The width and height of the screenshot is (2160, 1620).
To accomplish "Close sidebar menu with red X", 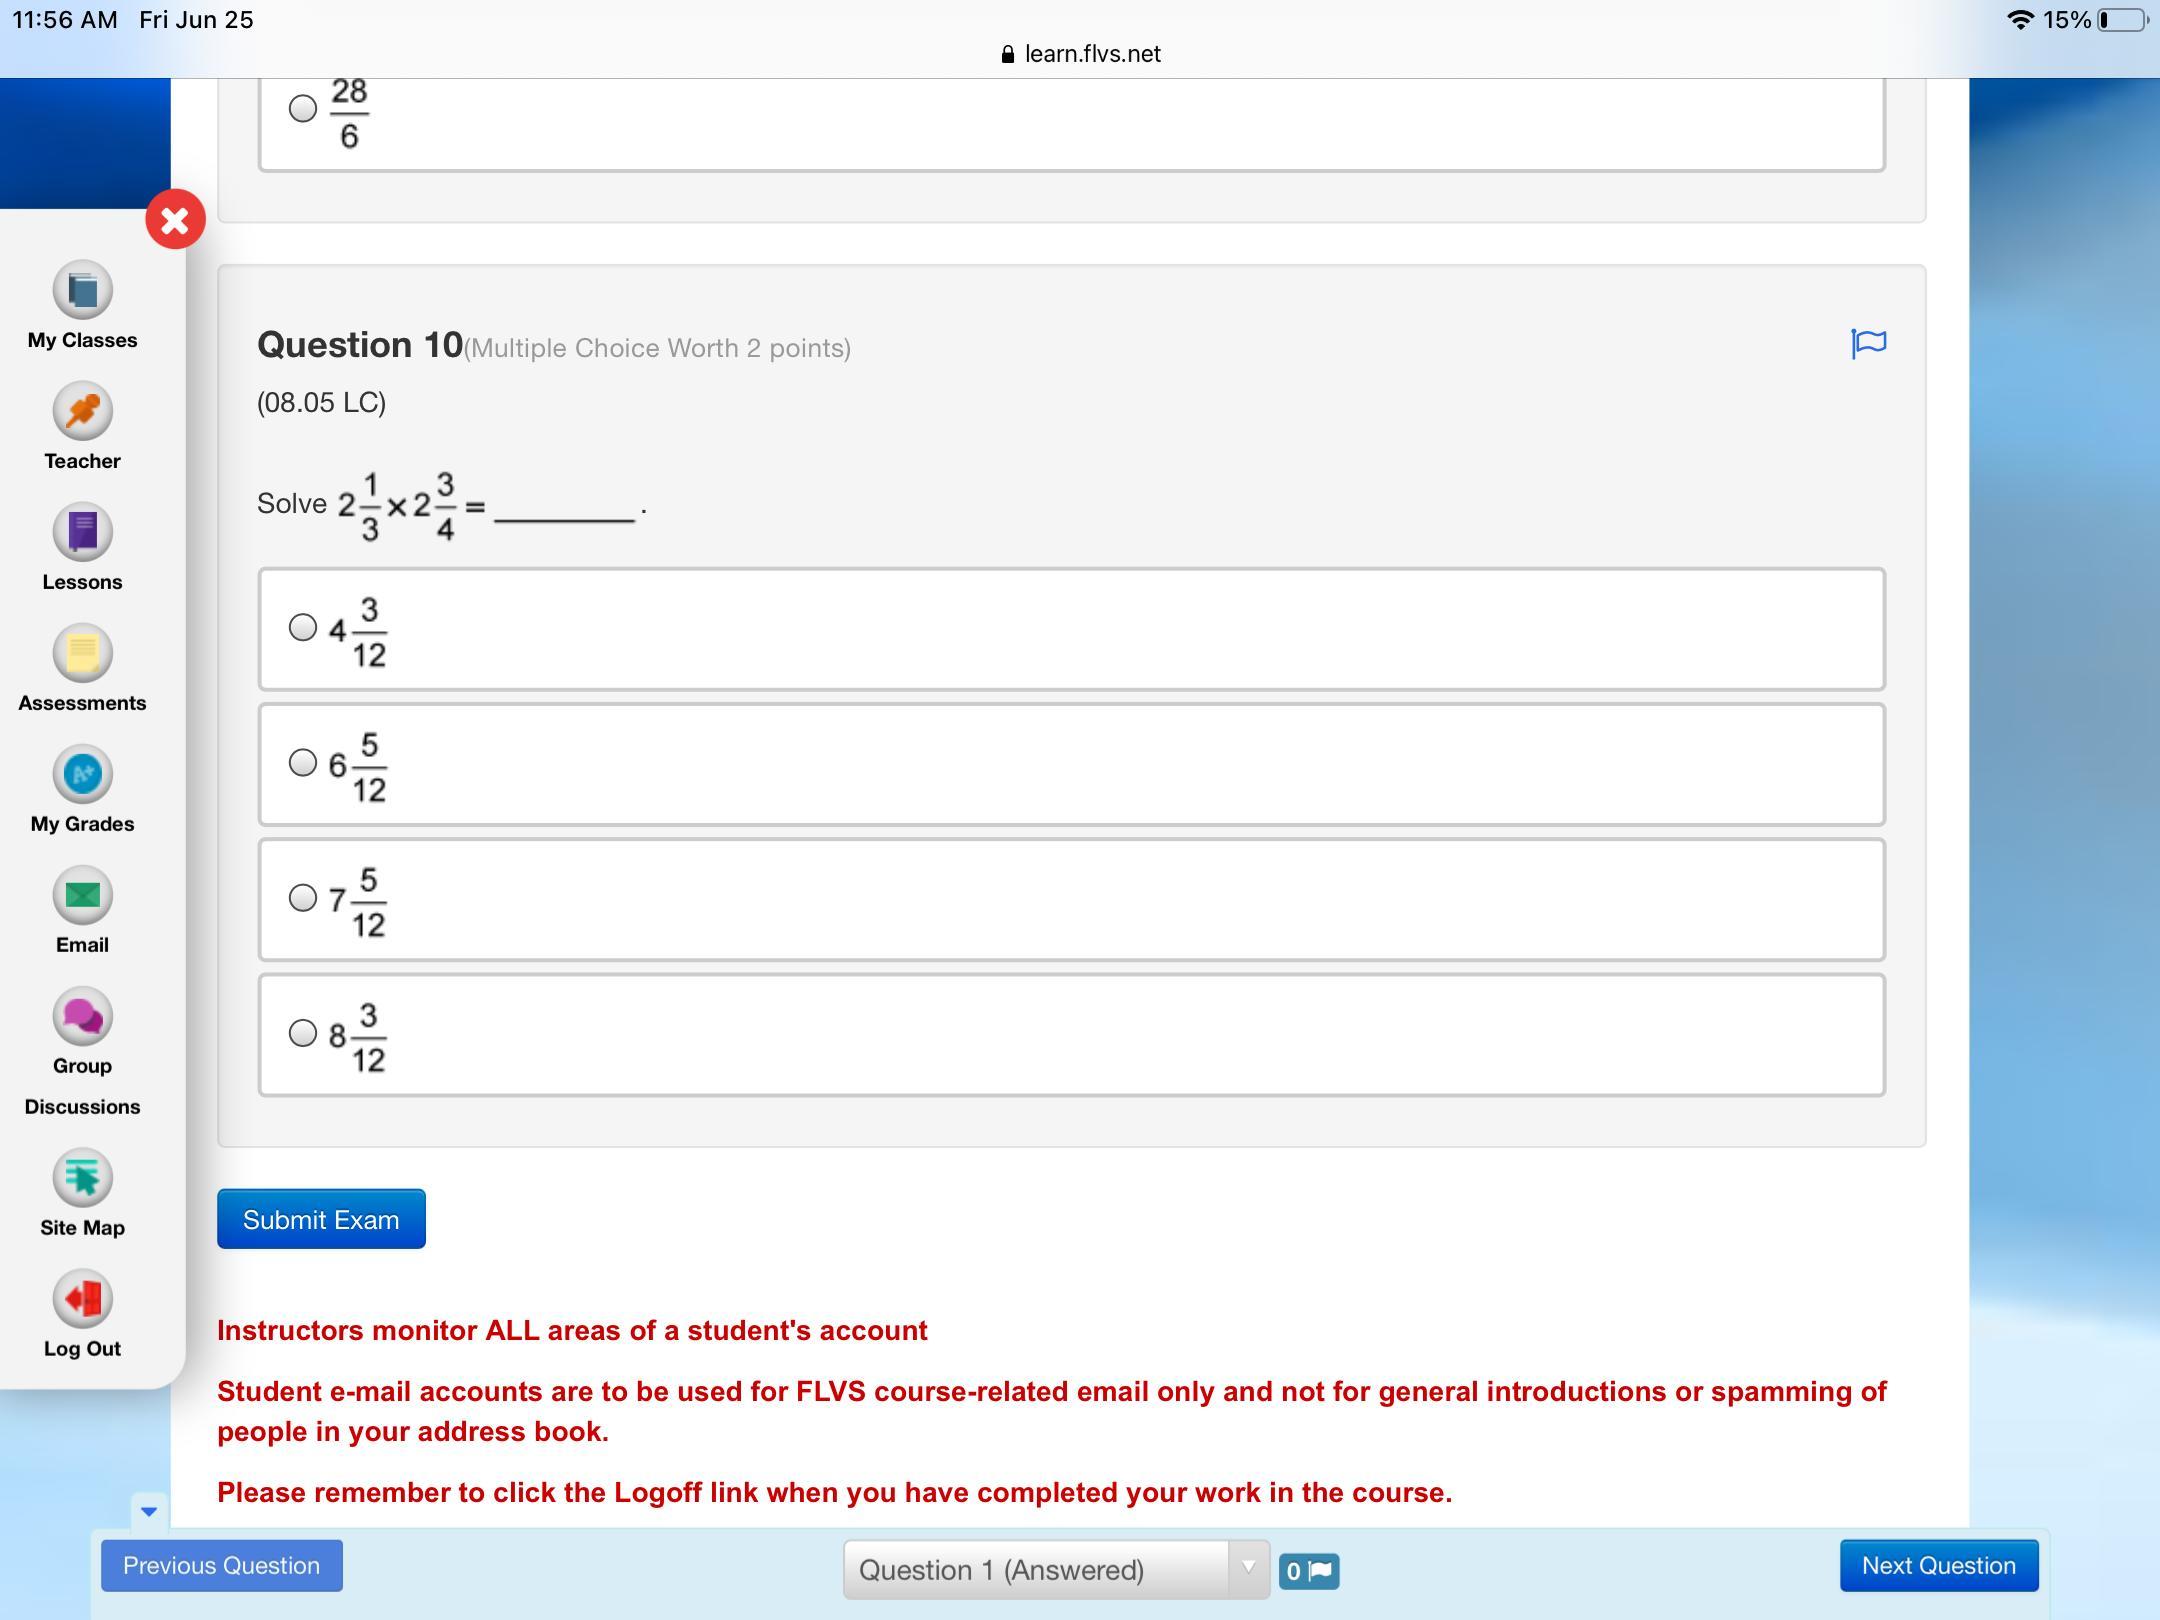I will click(x=175, y=220).
